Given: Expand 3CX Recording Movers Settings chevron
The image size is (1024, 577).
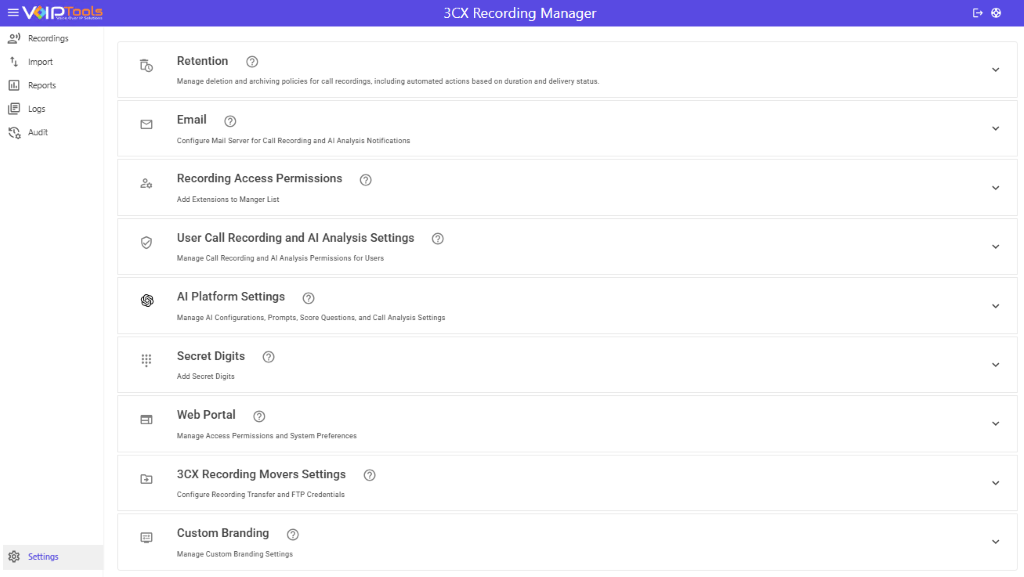Looking at the screenshot, I should coord(995,483).
